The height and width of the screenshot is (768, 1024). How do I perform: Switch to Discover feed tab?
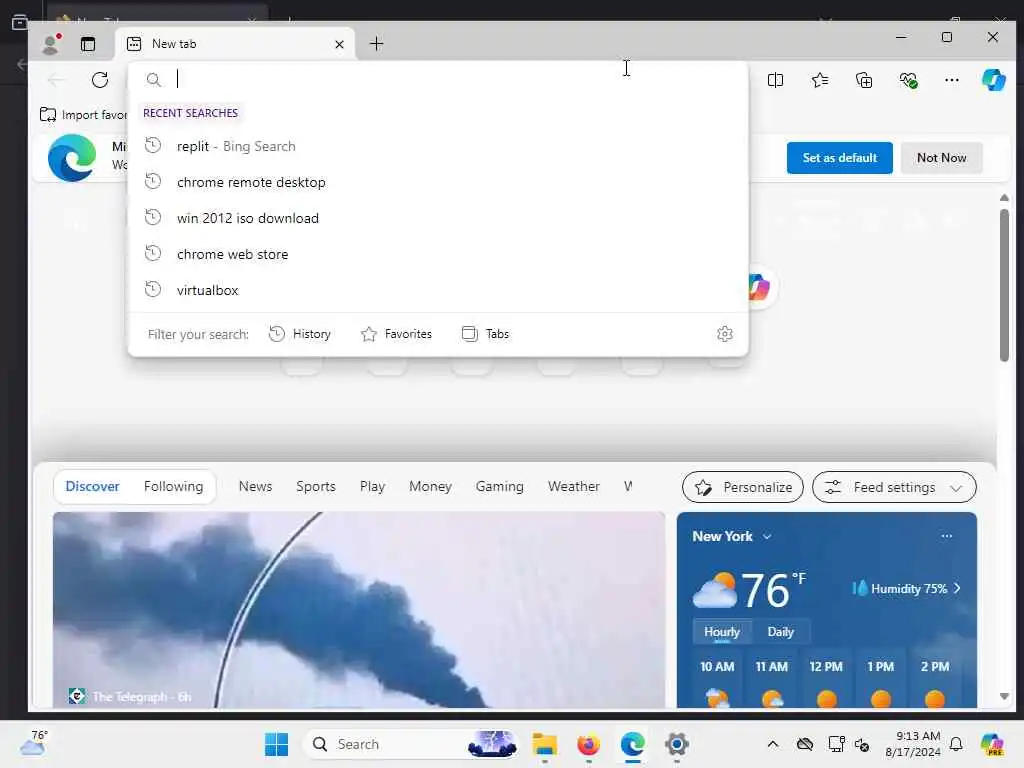coord(92,487)
